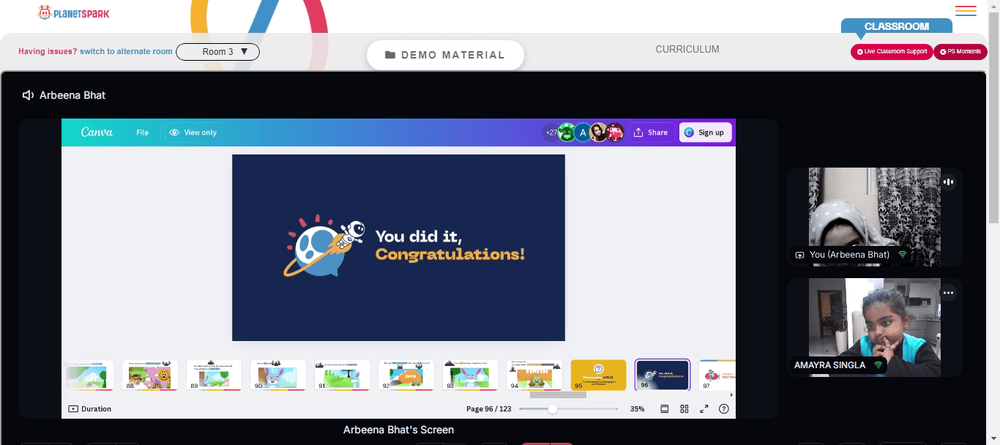Open the Canva help icon
The image size is (1000, 445).
pyautogui.click(x=724, y=409)
